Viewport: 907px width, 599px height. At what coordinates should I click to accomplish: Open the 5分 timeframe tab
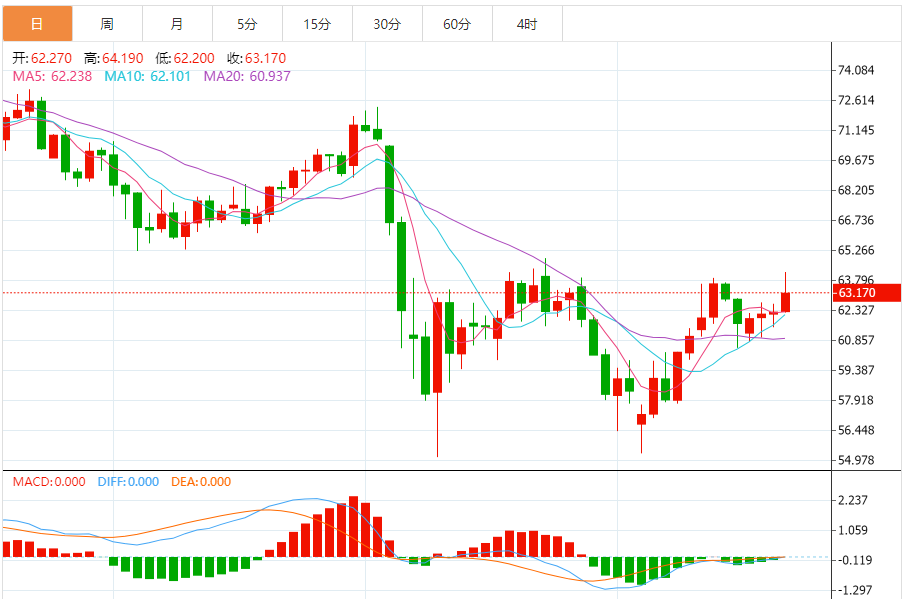247,24
